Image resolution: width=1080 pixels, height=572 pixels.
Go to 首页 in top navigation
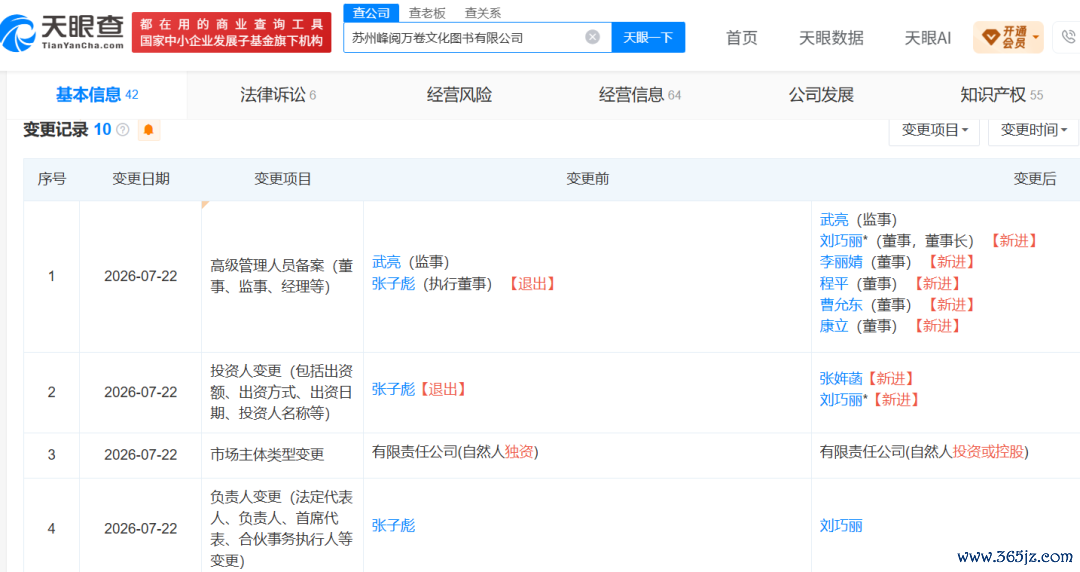click(742, 38)
